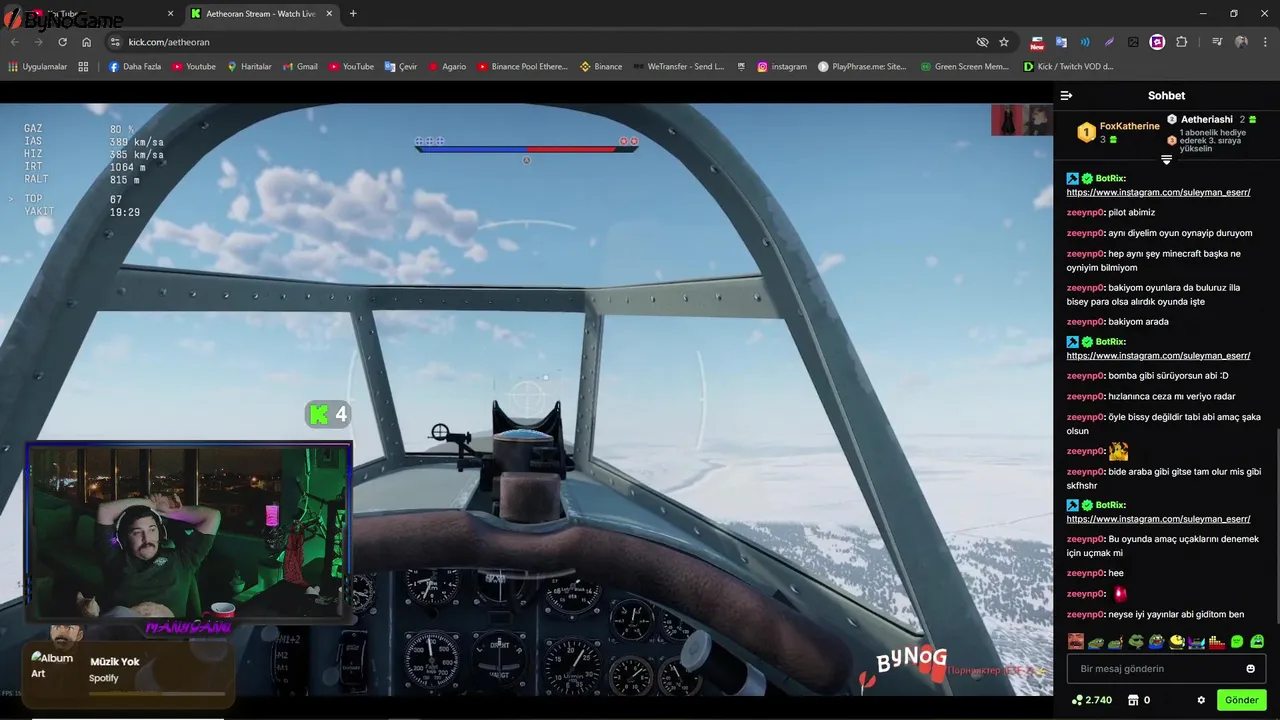Image resolution: width=1280 pixels, height=720 pixels.
Task: Go to browser home page
Action: click(86, 42)
